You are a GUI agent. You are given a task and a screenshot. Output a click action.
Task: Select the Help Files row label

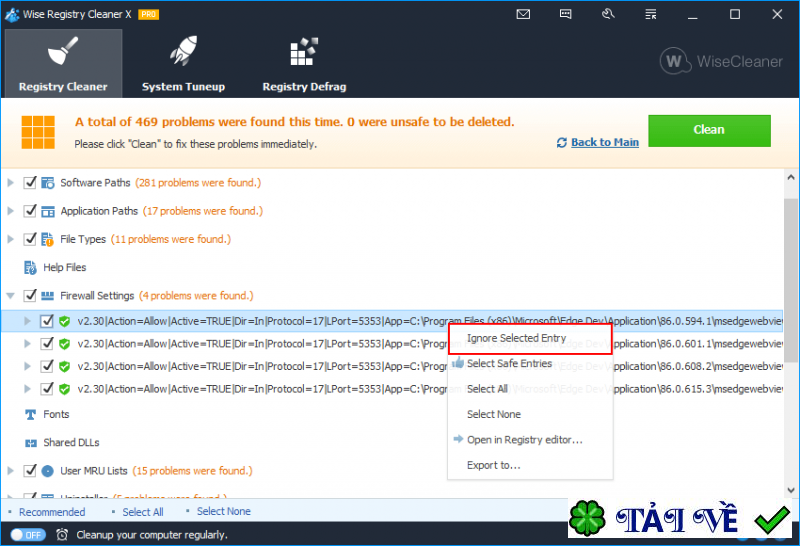pos(64,267)
